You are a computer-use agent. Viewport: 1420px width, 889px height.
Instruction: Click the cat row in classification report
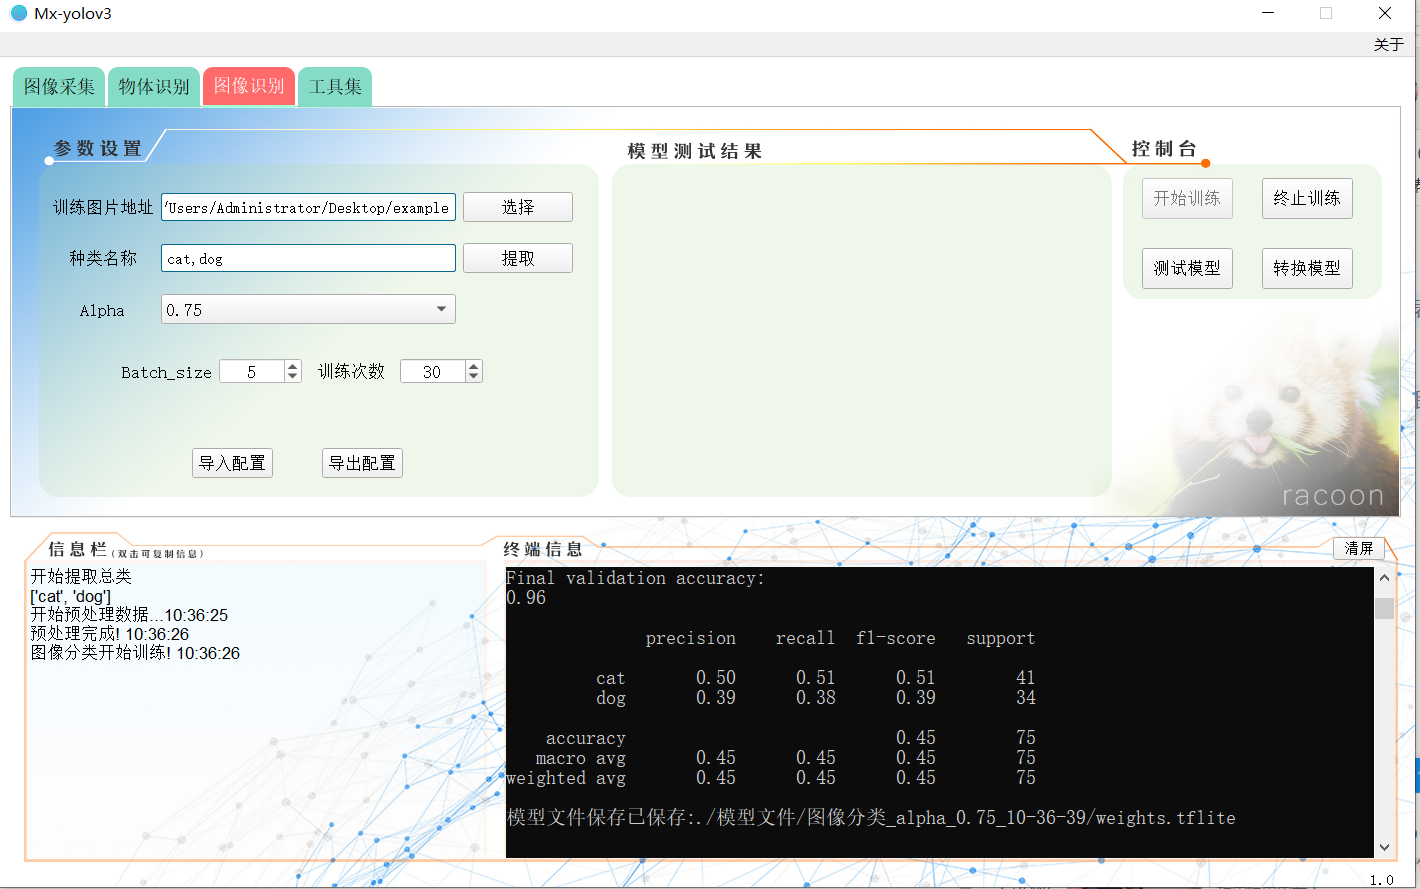click(x=815, y=678)
